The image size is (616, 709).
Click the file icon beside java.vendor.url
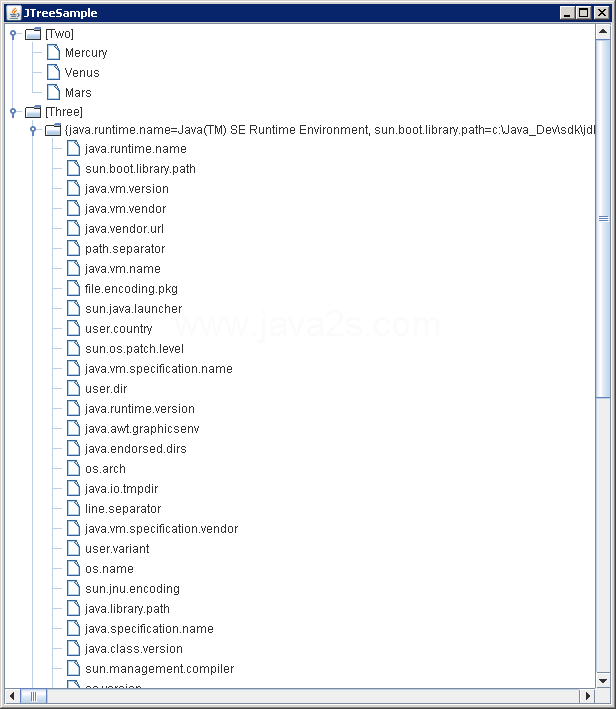point(73,228)
